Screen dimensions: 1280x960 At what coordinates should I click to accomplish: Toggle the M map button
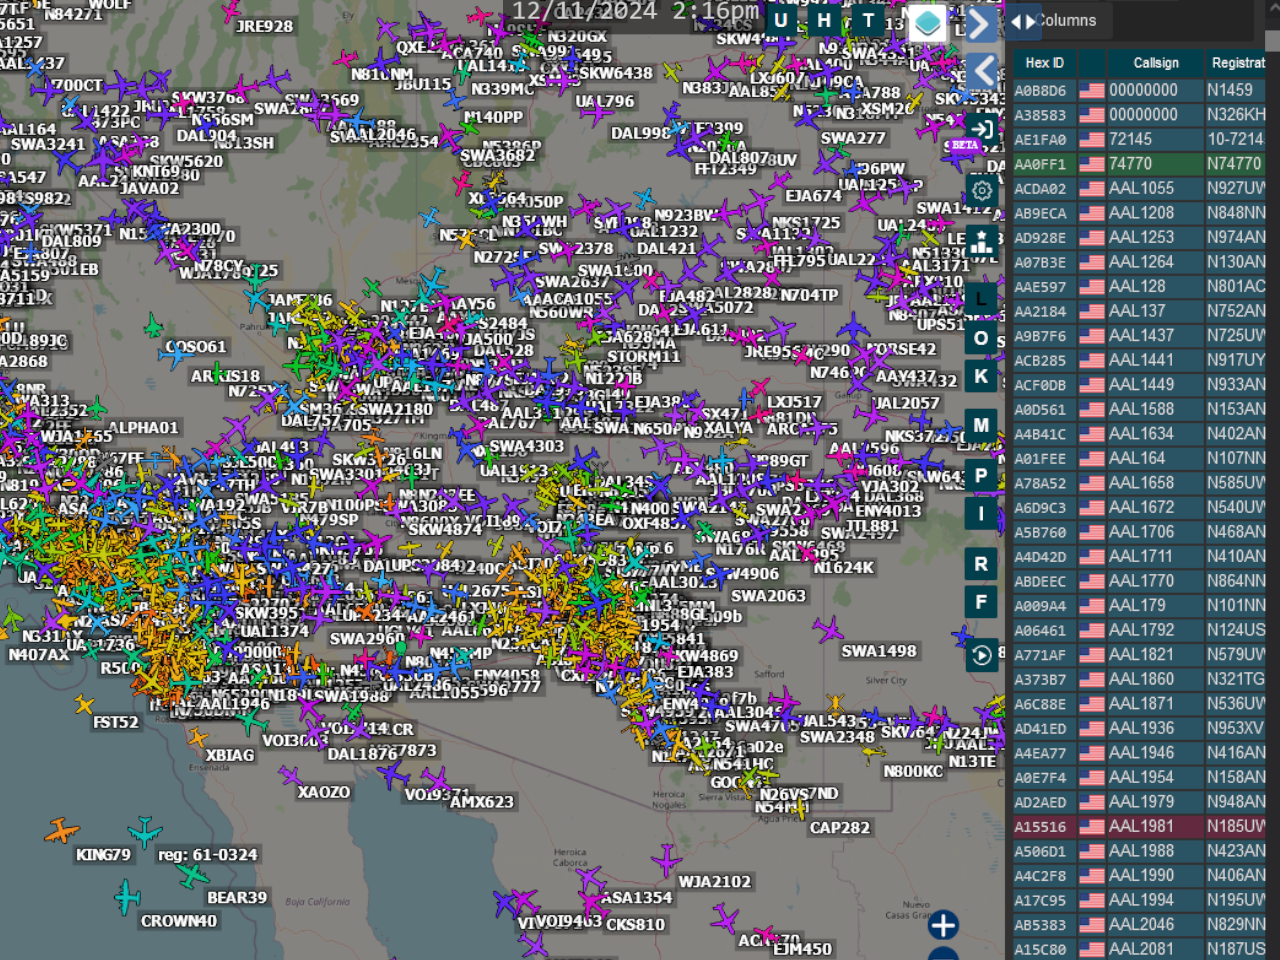[981, 425]
